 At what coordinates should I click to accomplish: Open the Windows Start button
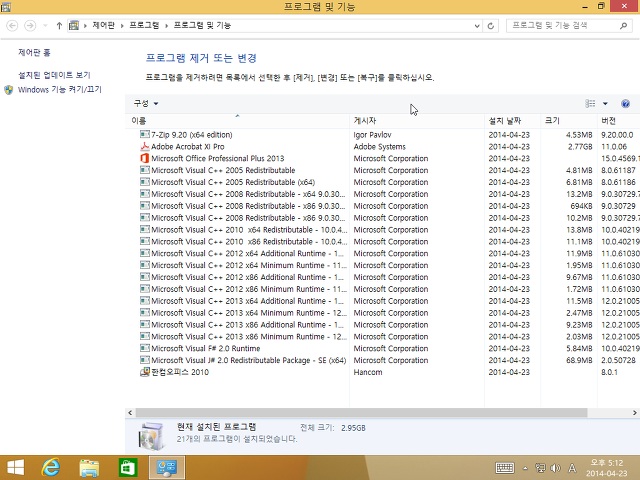16,467
